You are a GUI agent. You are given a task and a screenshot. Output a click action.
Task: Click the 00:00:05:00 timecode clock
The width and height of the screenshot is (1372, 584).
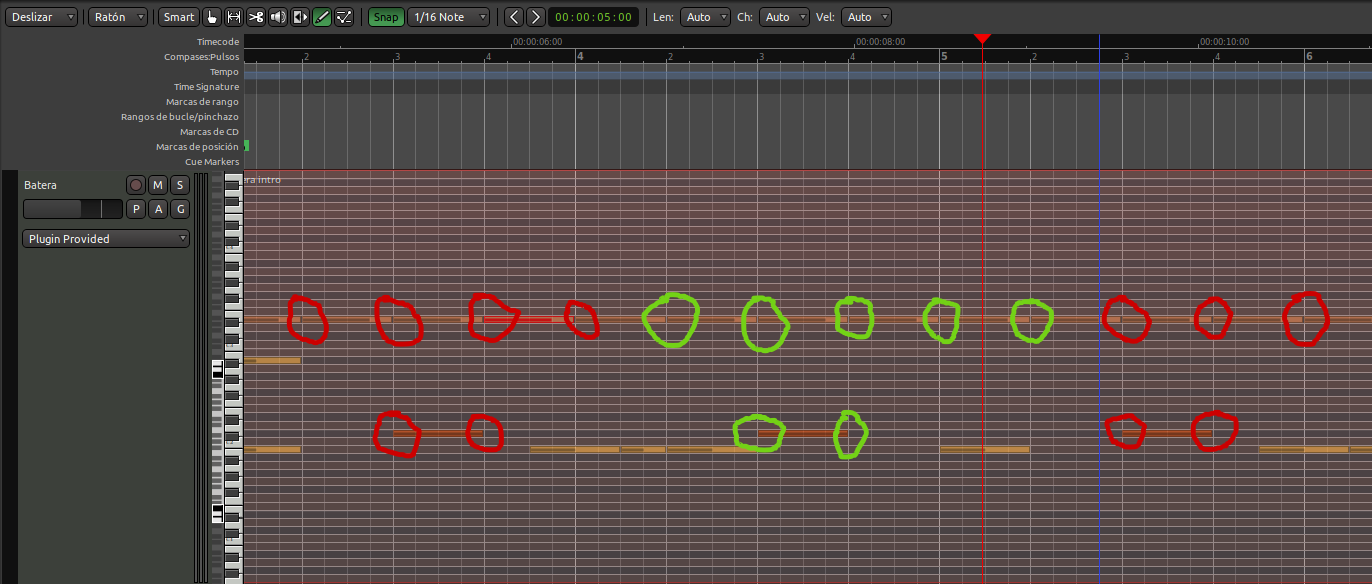click(x=593, y=17)
